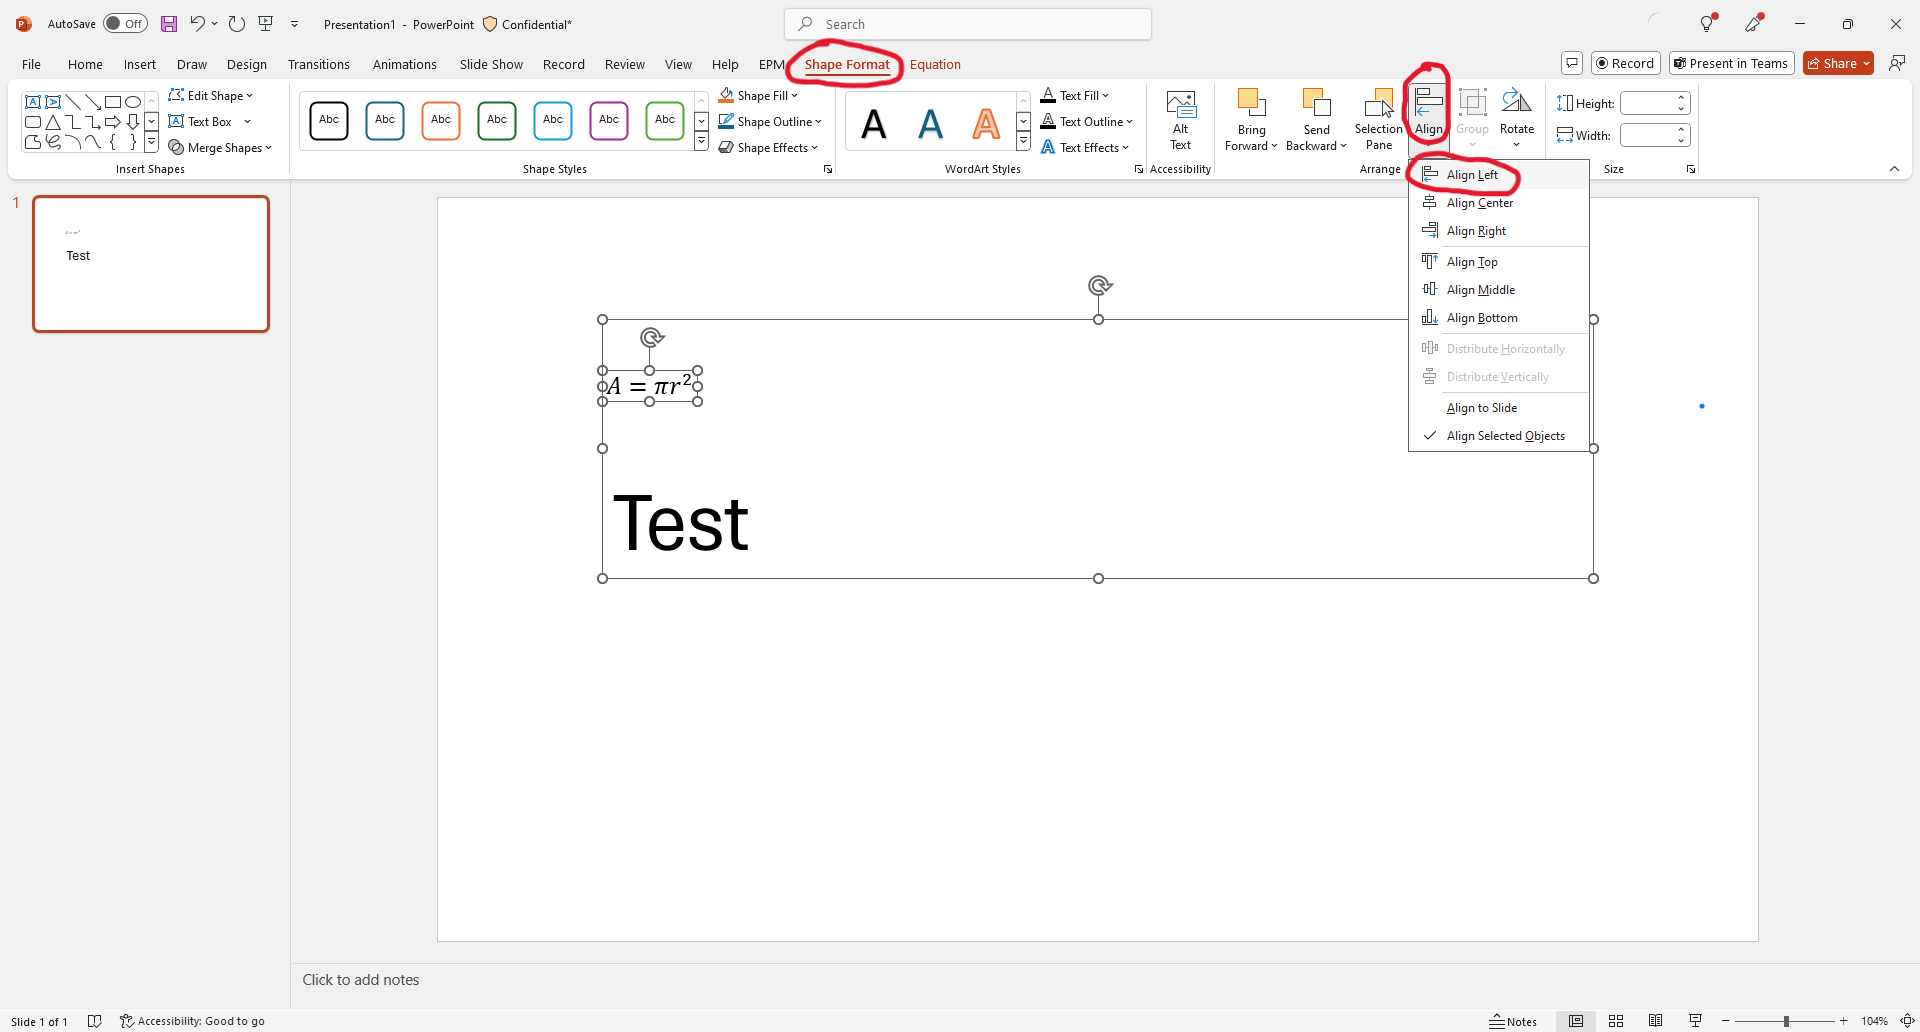Click the Undo arrow icon
This screenshot has height=1032, width=1920.
coord(197,24)
